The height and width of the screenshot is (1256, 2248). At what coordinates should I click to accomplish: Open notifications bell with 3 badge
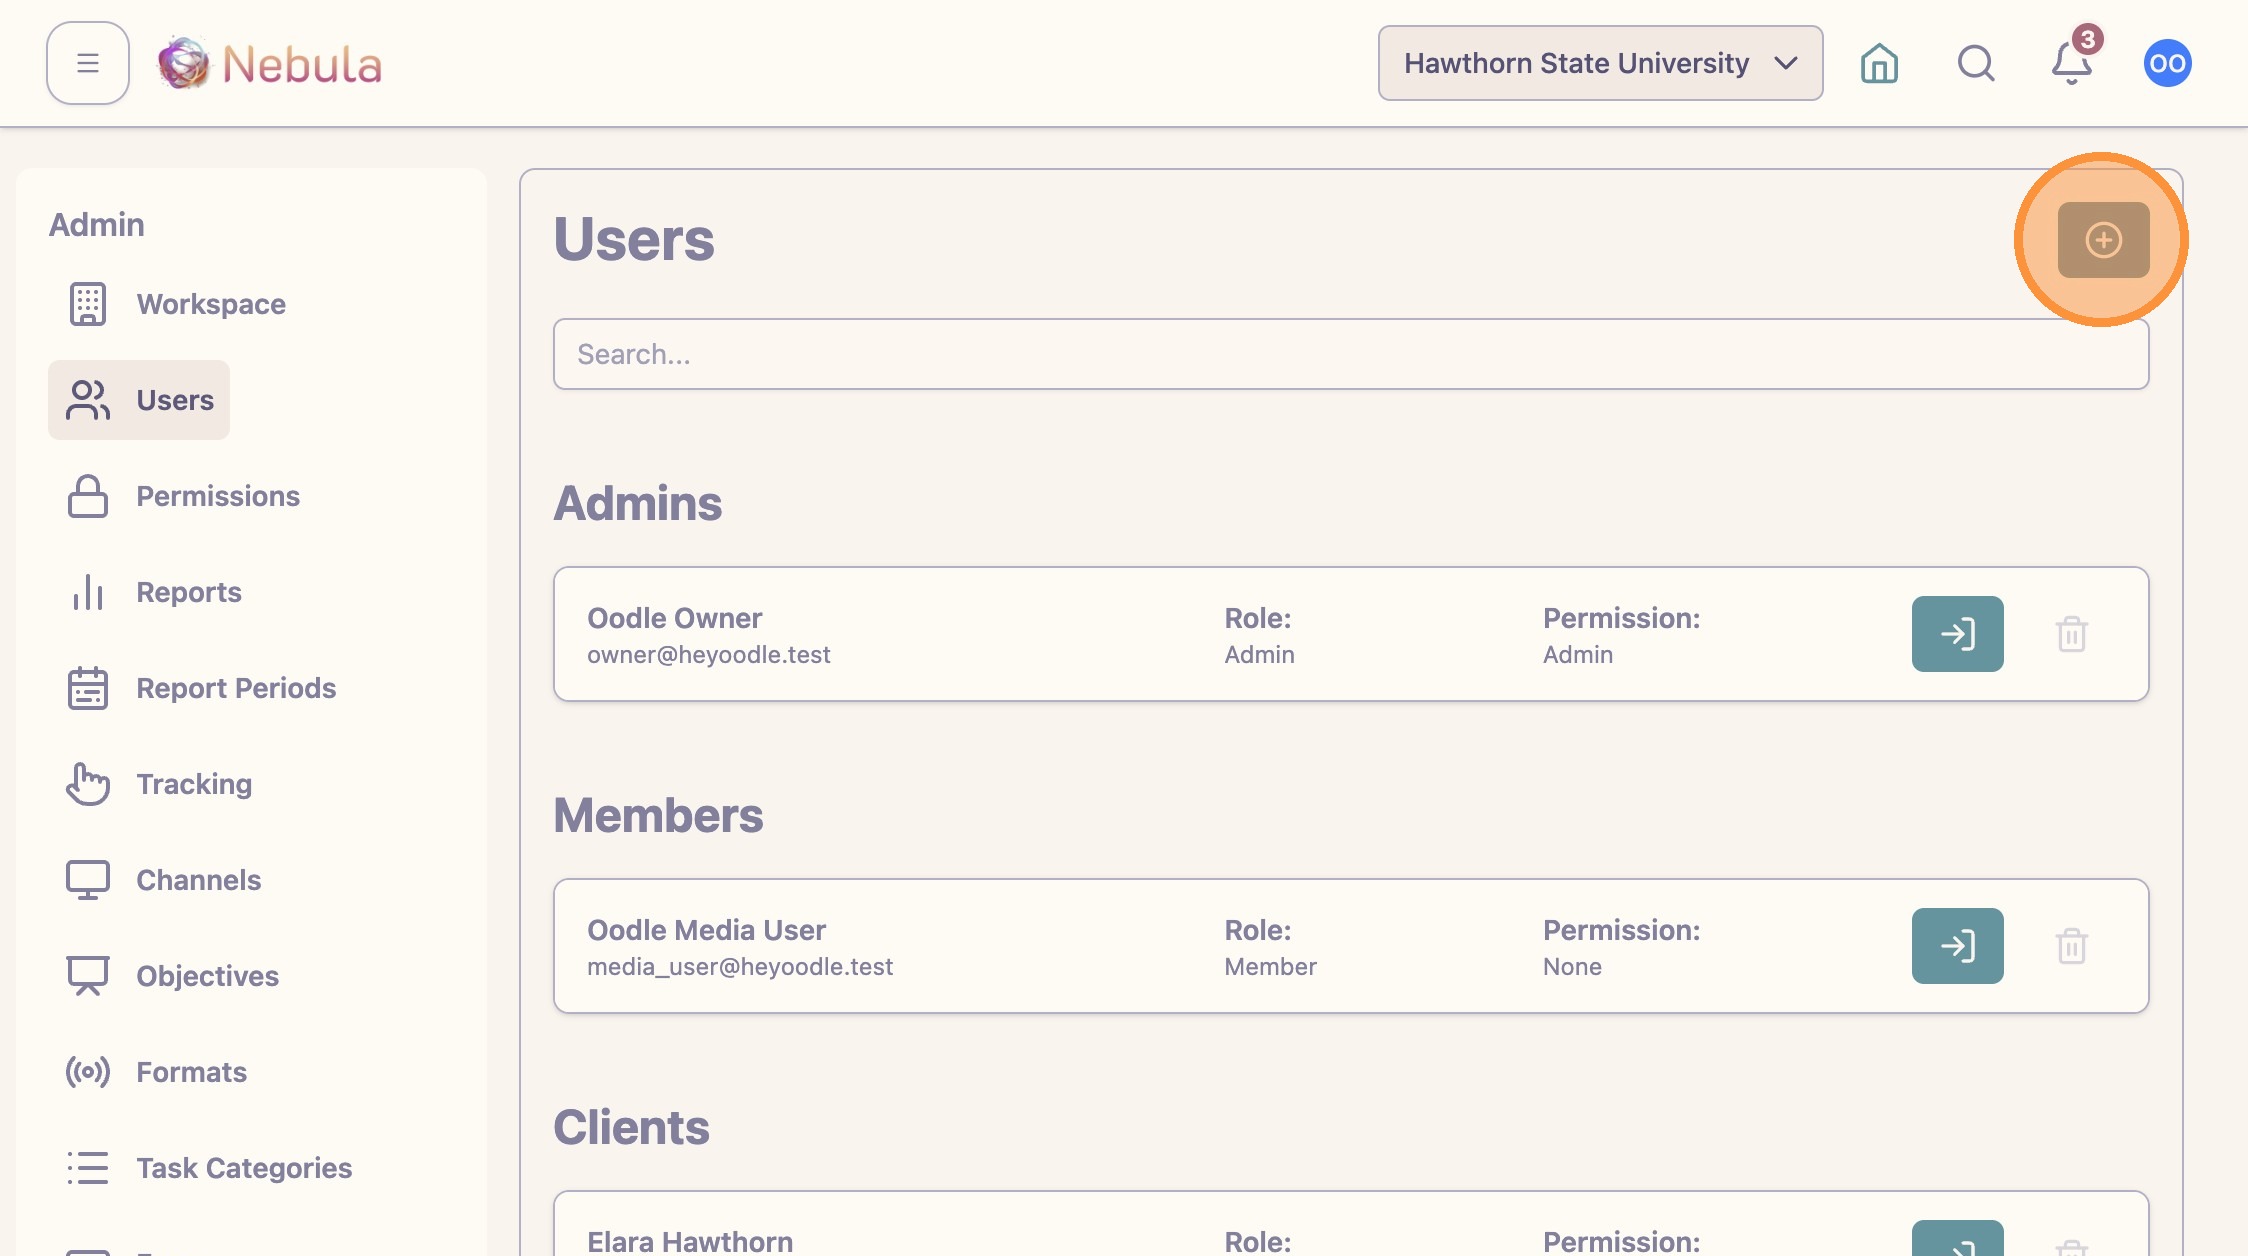tap(2073, 61)
